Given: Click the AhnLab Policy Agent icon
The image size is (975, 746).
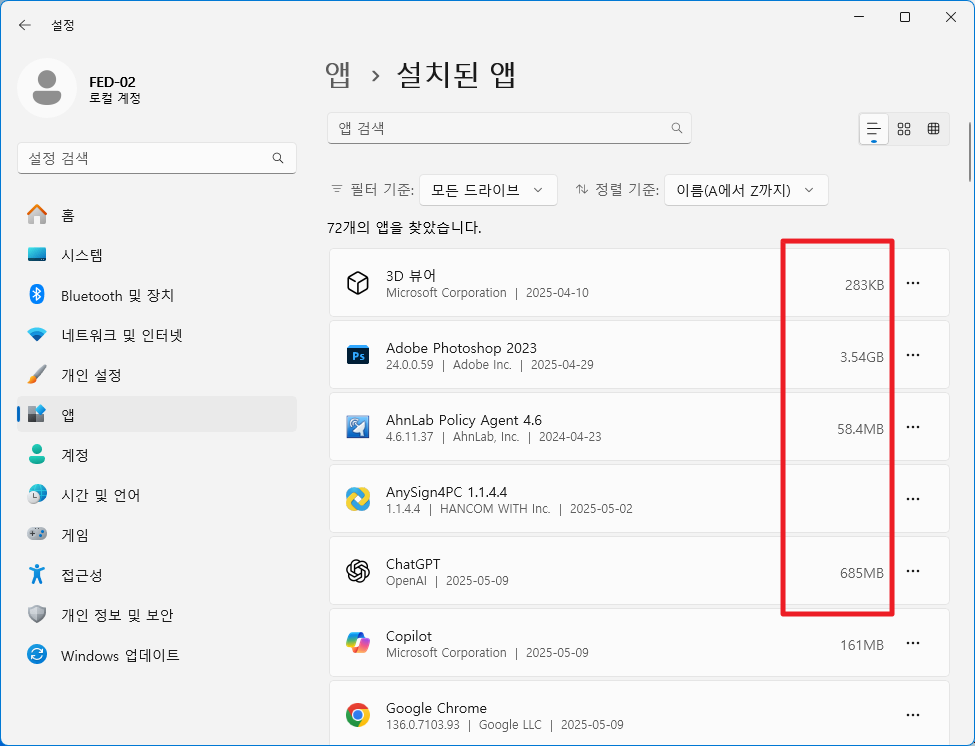Looking at the screenshot, I should click(358, 427).
